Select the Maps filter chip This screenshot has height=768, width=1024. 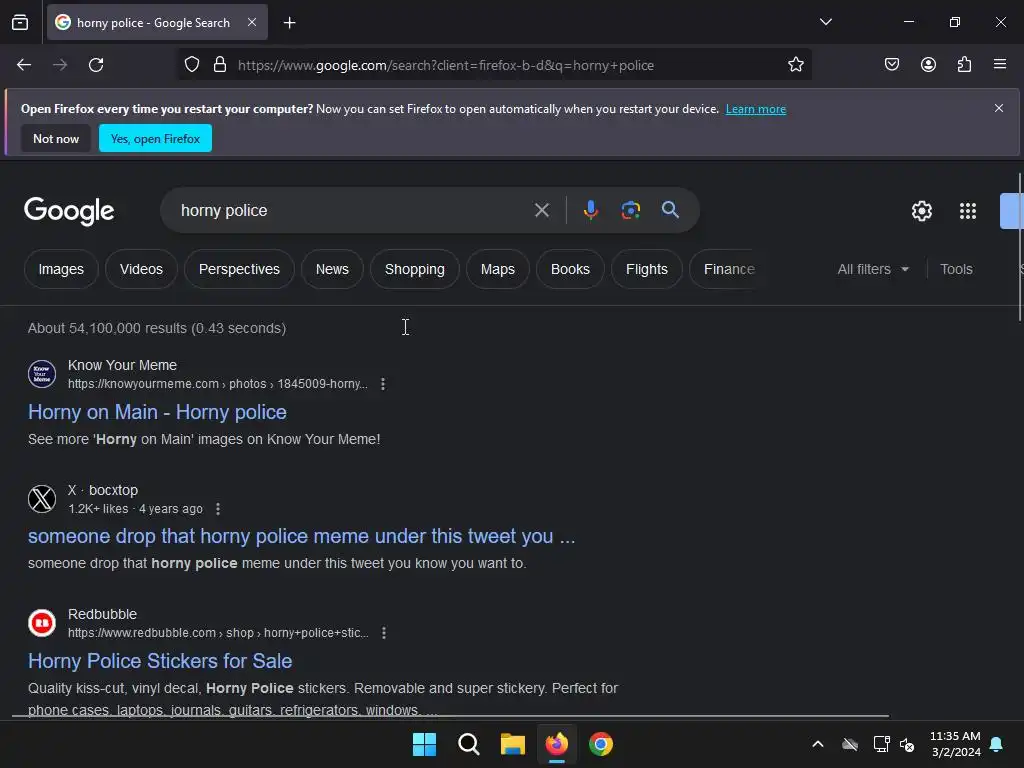498,269
